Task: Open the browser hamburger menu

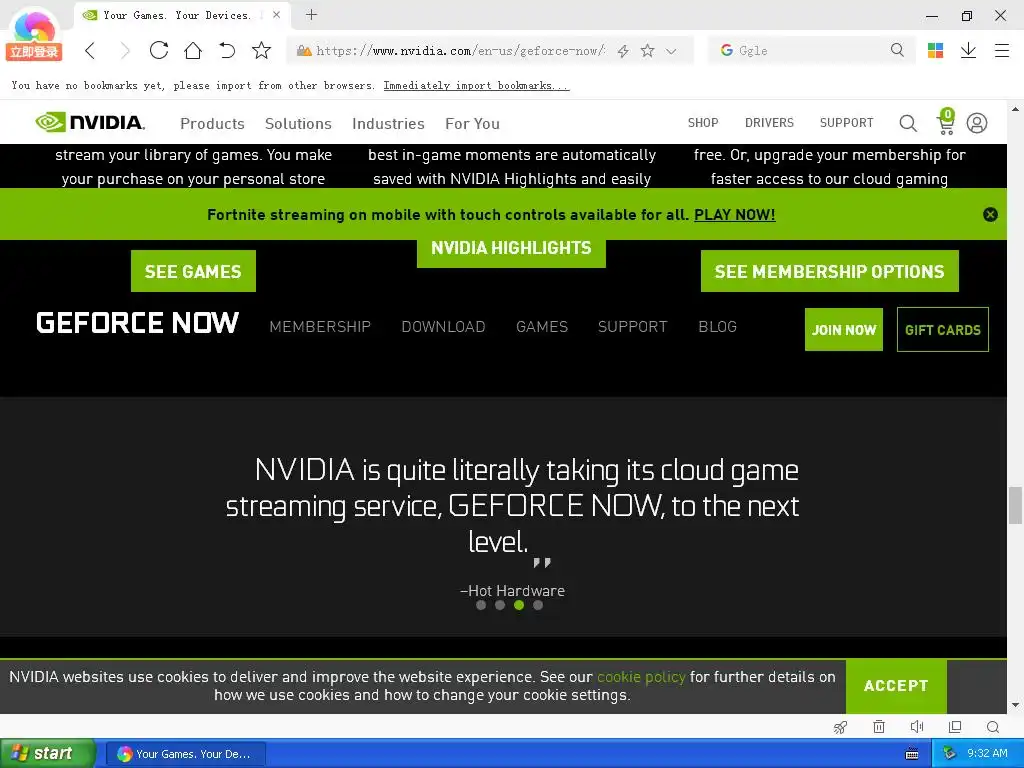Action: tap(1002, 50)
